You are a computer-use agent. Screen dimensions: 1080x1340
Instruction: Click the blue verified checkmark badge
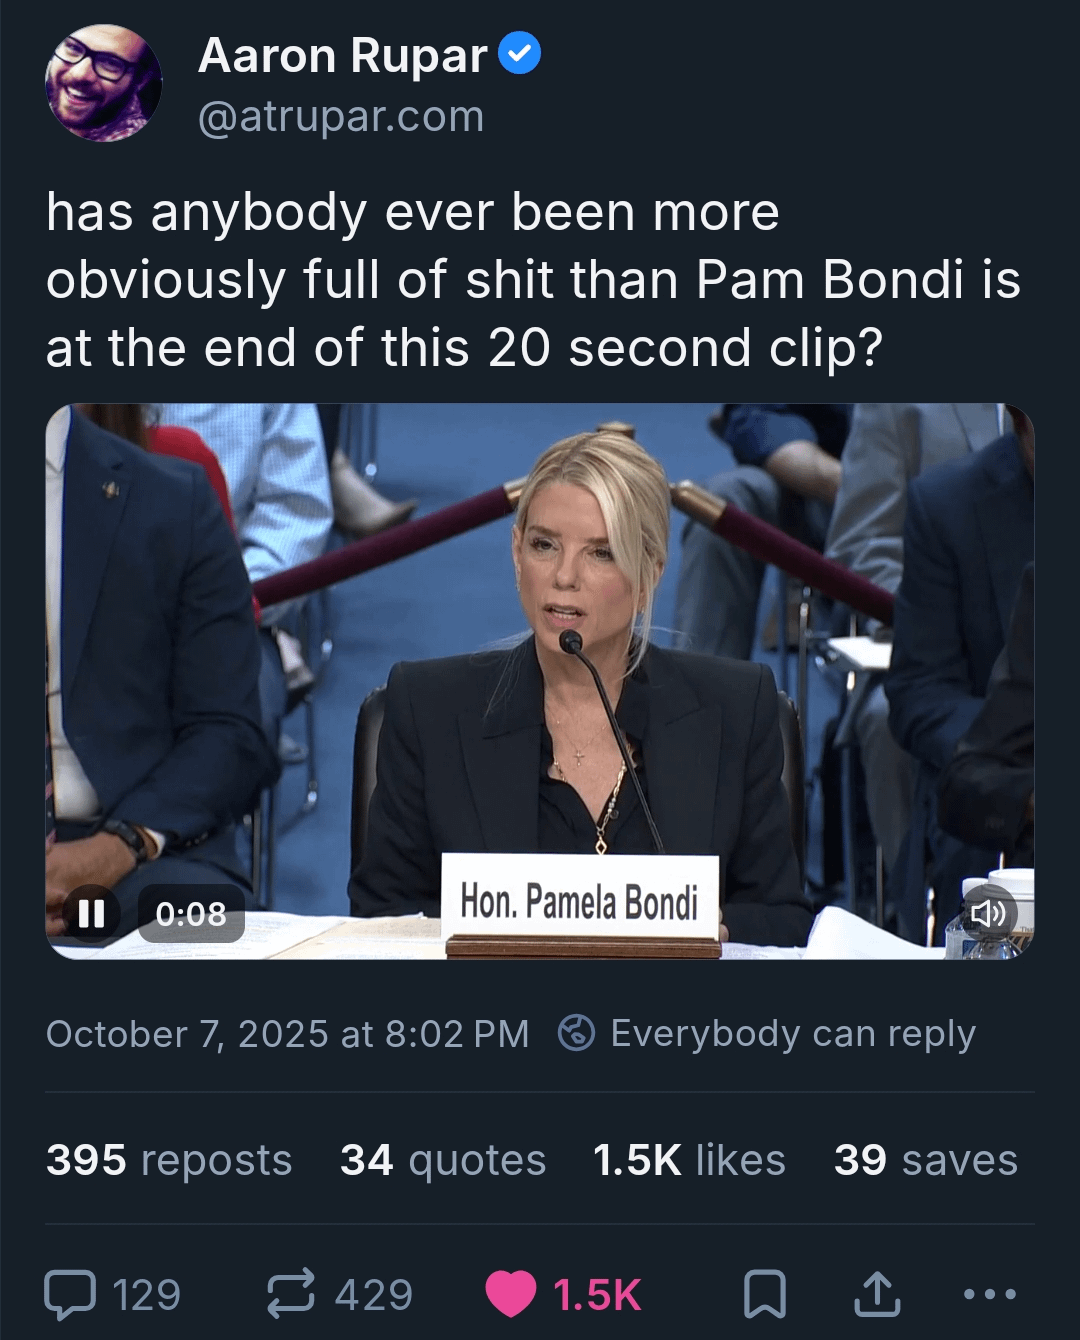519,54
